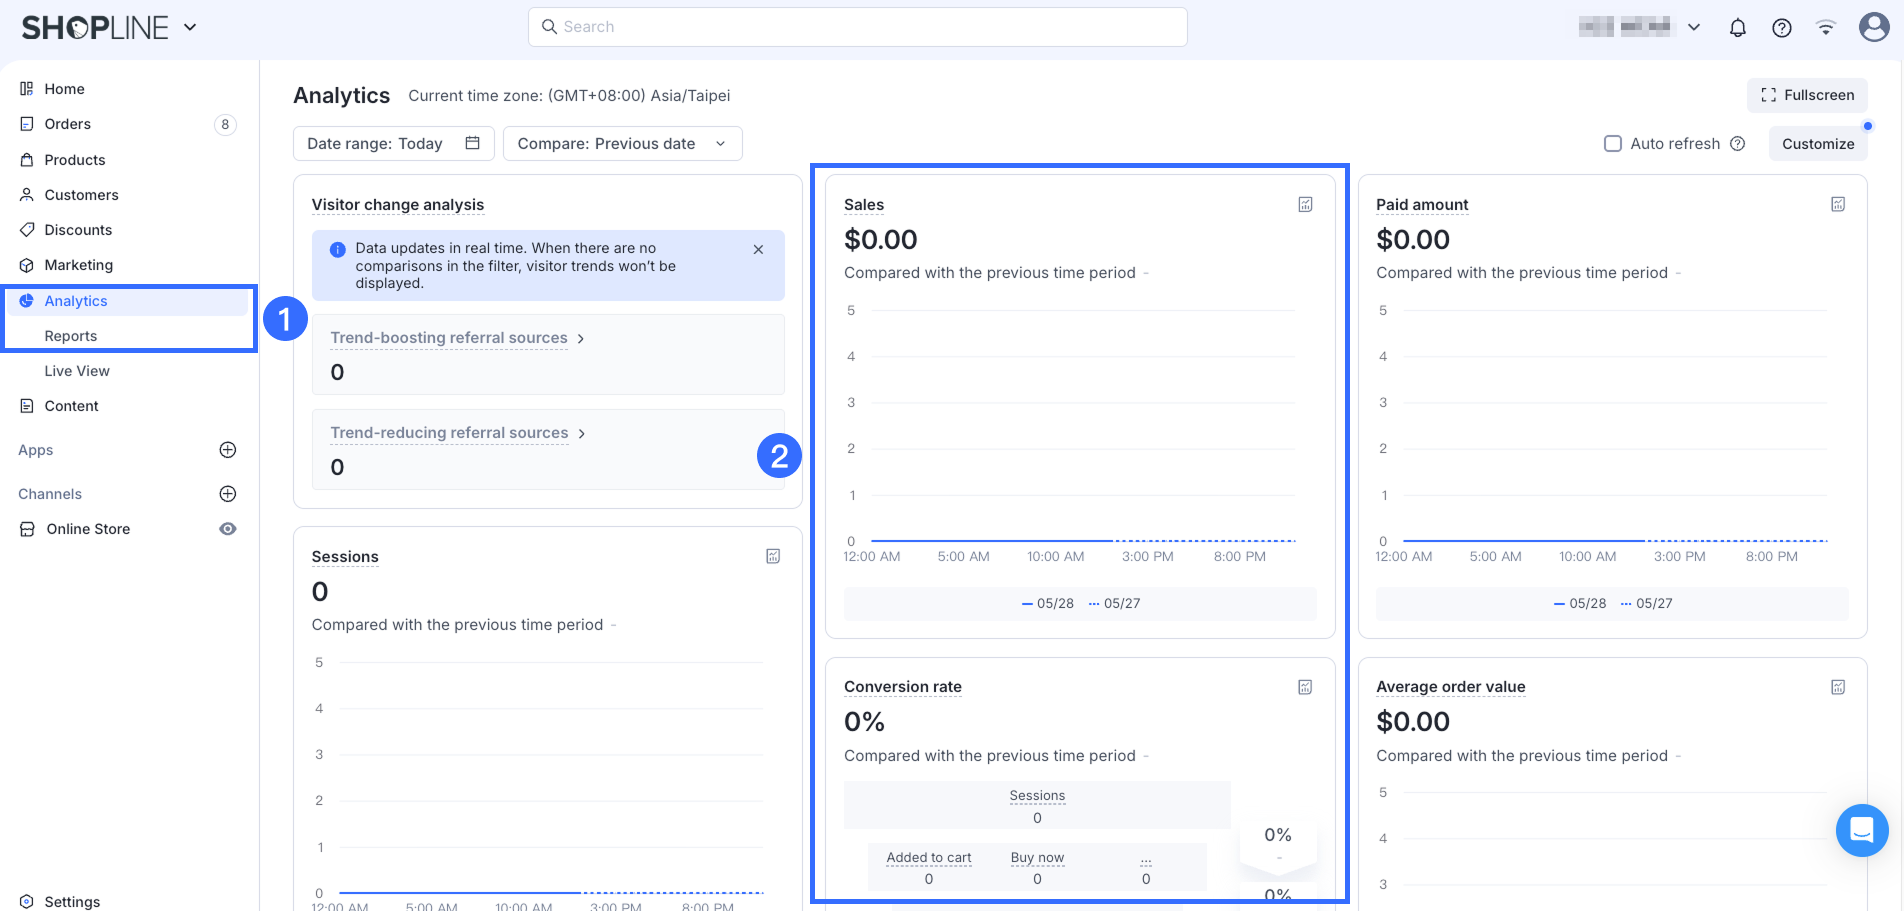1904x911 pixels.
Task: Enable the Auto refresh checkbox
Action: 1612,144
